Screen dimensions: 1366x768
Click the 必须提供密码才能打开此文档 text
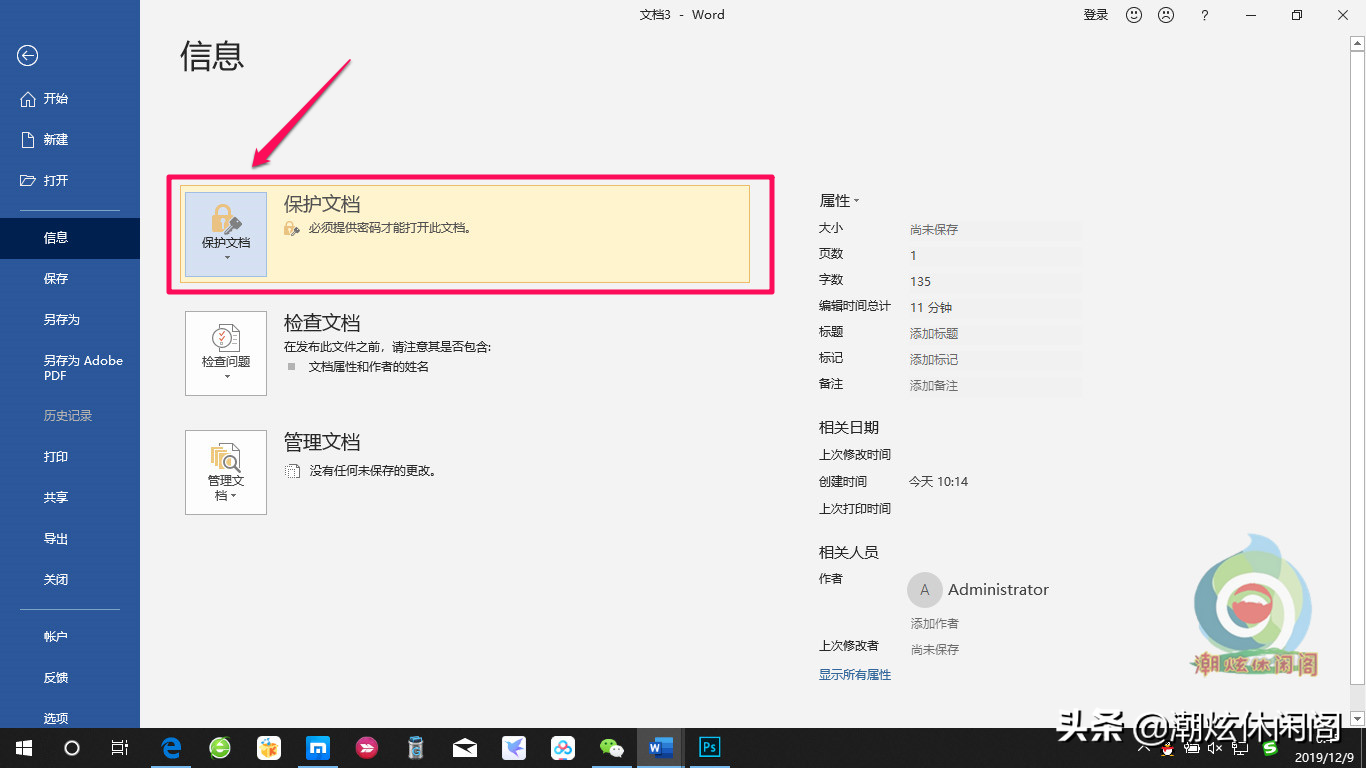tap(390, 228)
